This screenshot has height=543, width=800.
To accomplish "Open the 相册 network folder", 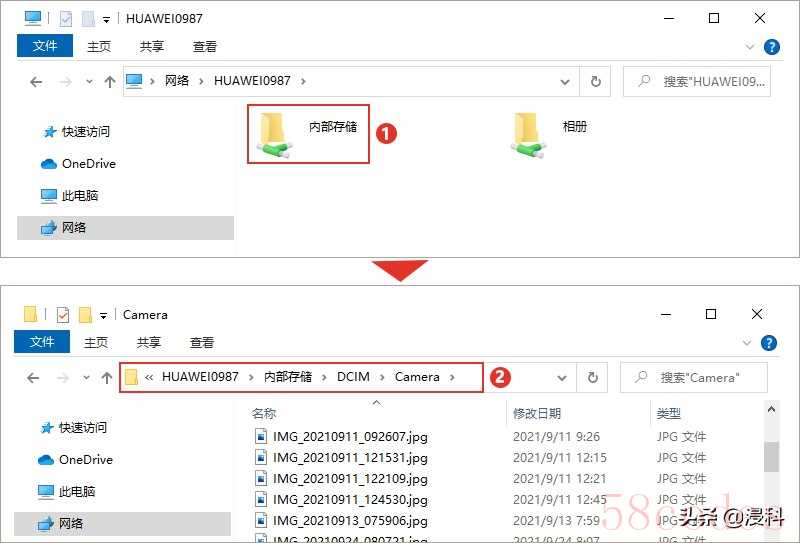I will click(549, 134).
